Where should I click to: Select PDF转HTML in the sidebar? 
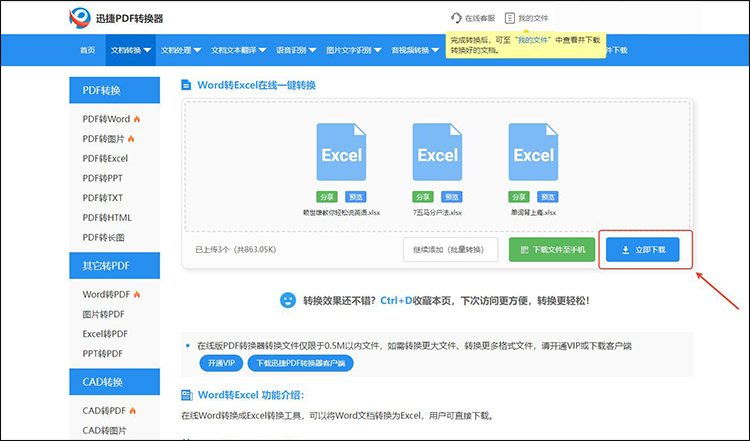click(107, 218)
